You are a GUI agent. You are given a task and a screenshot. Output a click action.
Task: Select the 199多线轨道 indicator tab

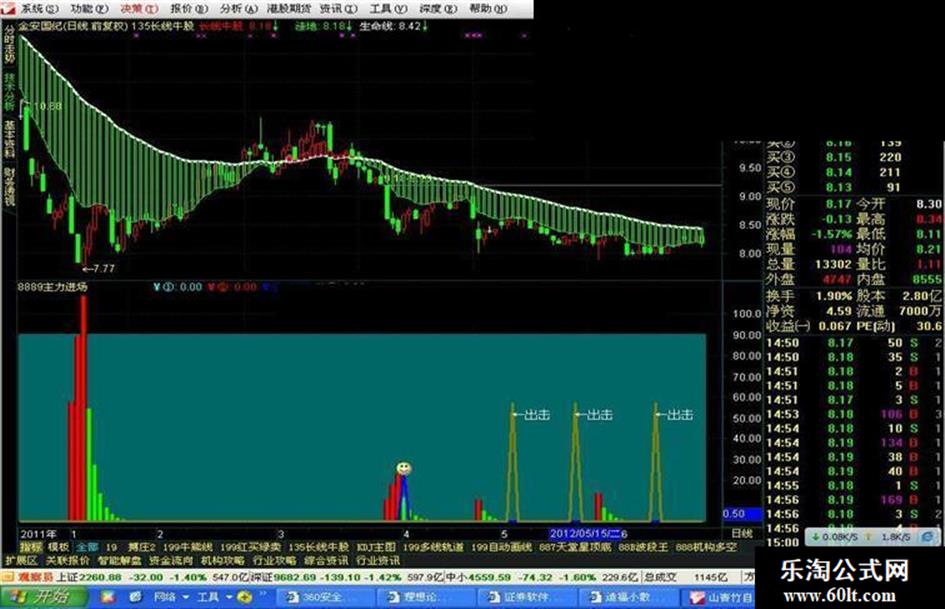pyautogui.click(x=433, y=547)
